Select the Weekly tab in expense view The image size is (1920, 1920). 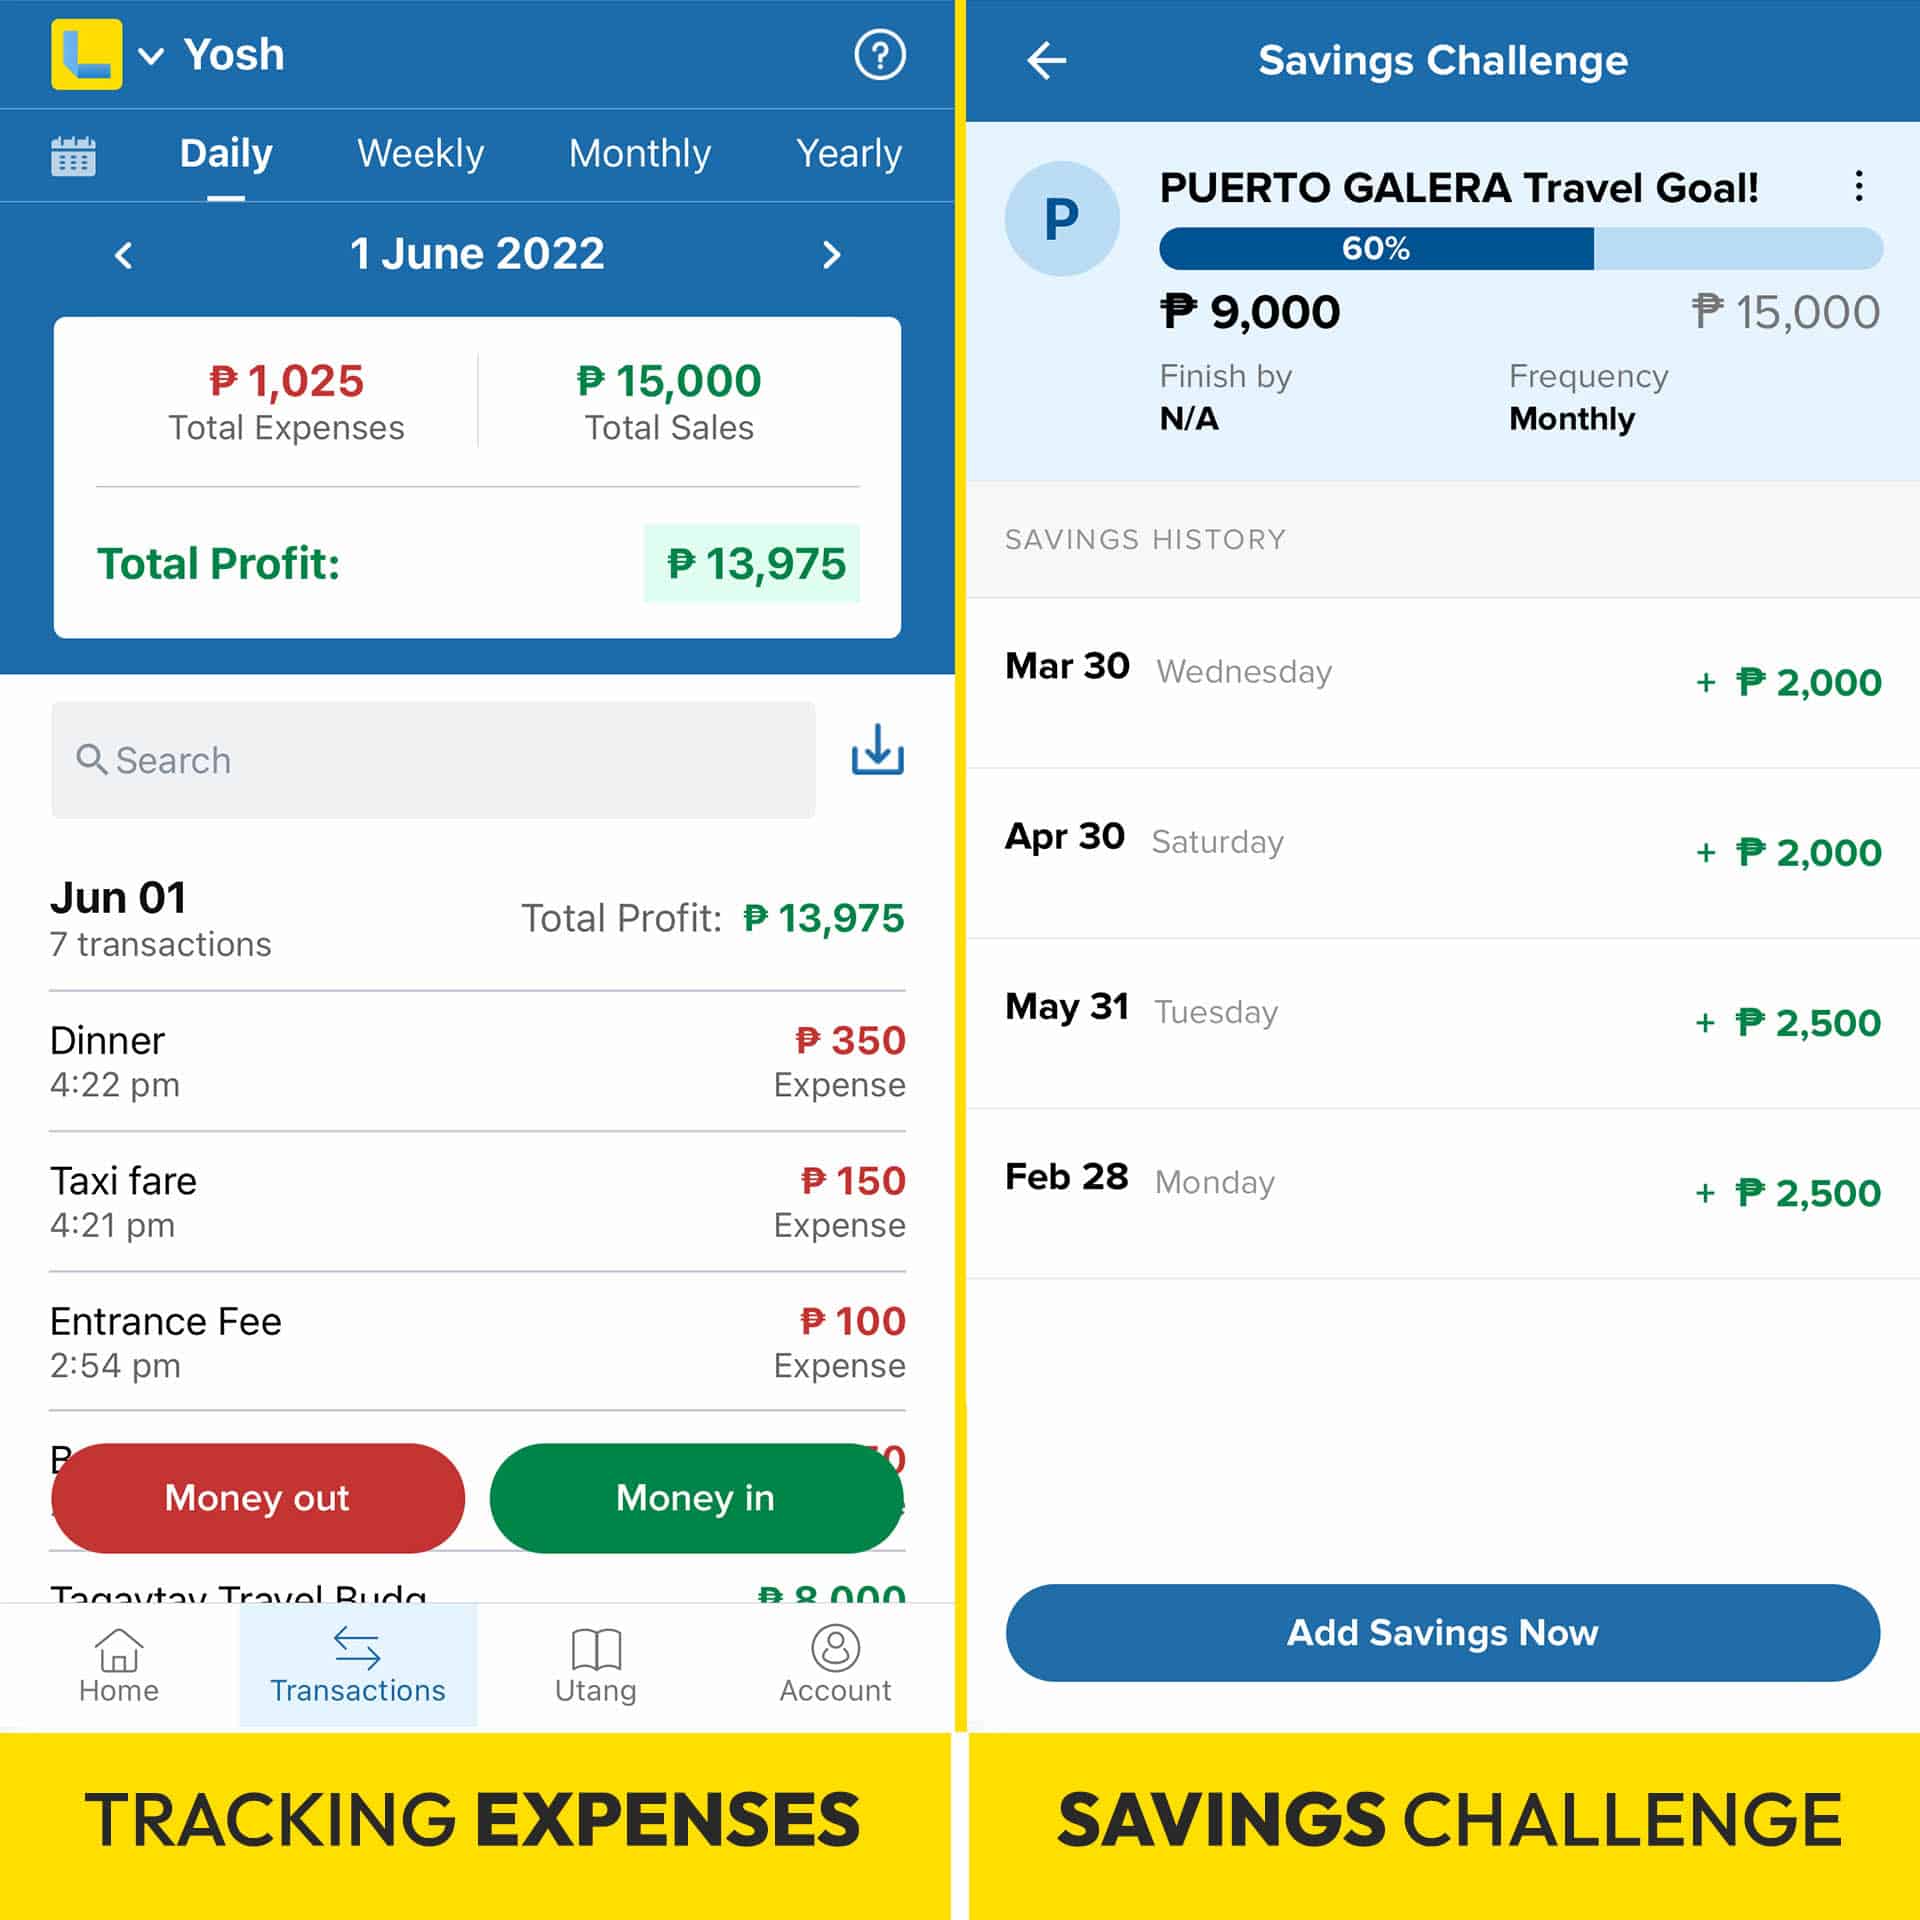click(418, 153)
